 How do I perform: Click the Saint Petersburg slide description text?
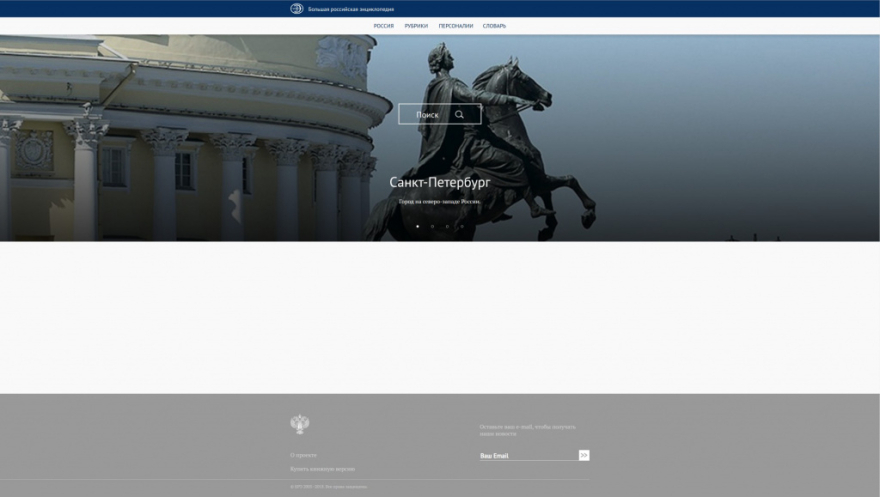tap(439, 201)
